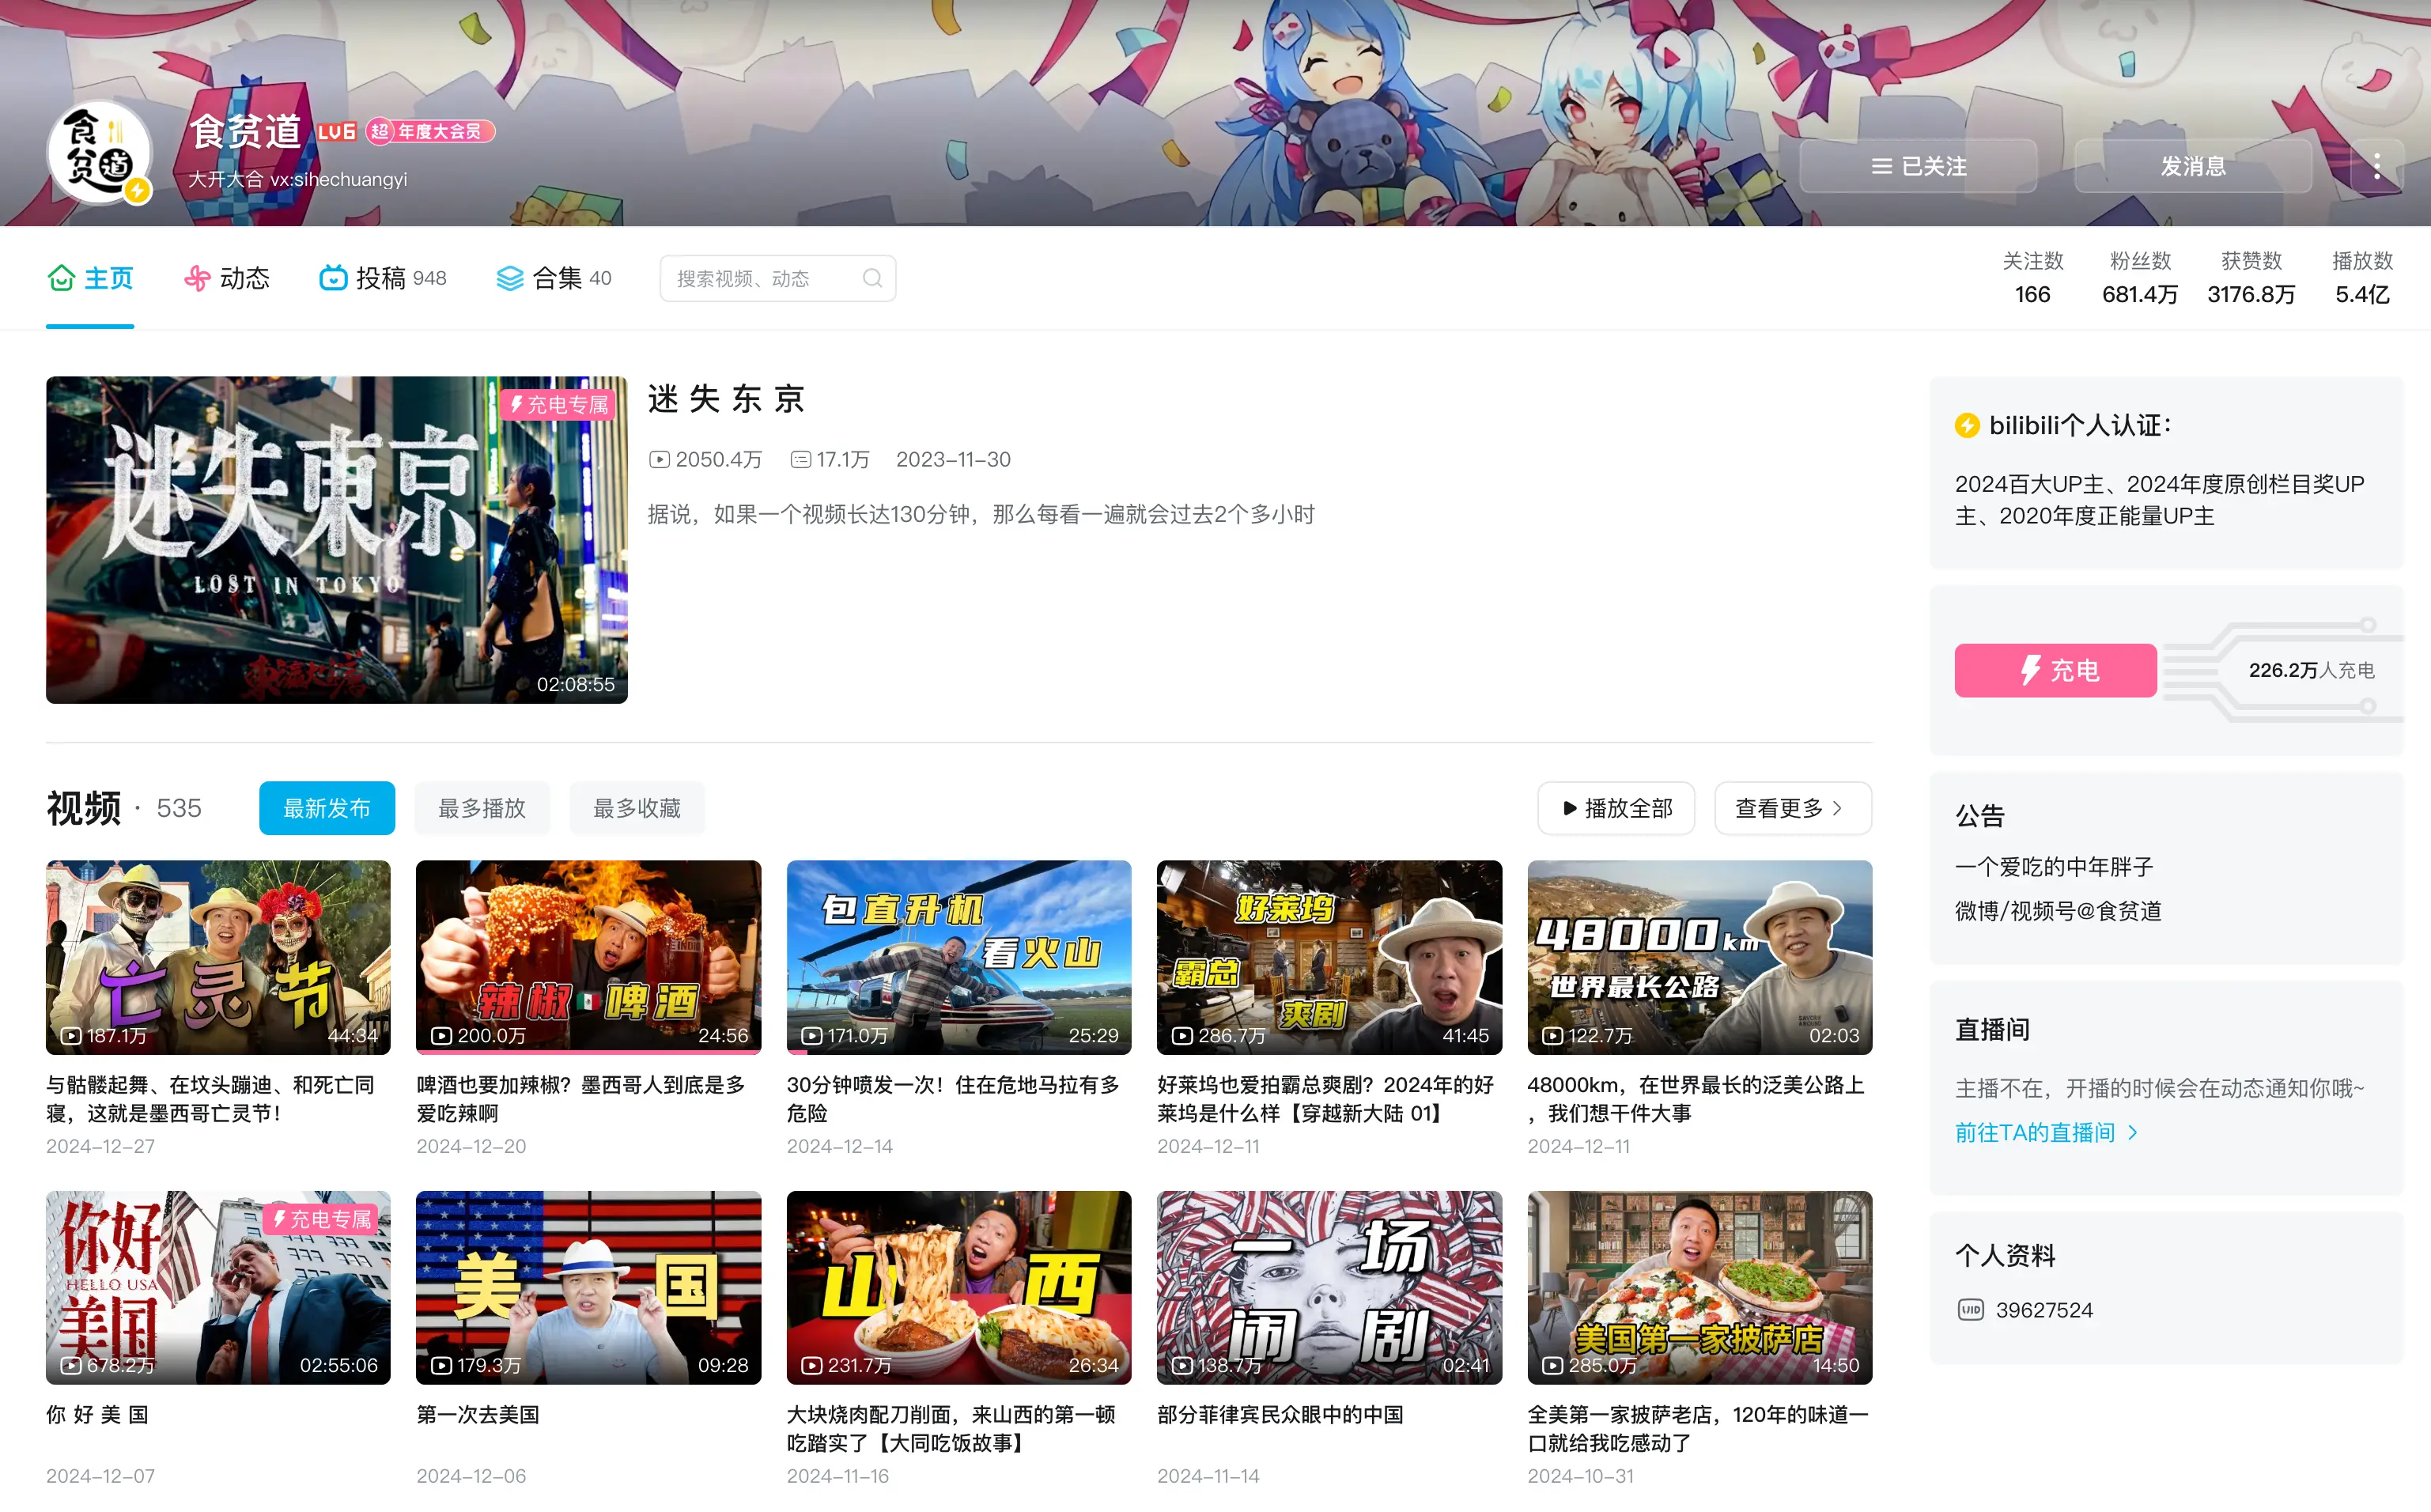Click the 充电专属 badge on 你好美国 thumbnail

(322, 1219)
